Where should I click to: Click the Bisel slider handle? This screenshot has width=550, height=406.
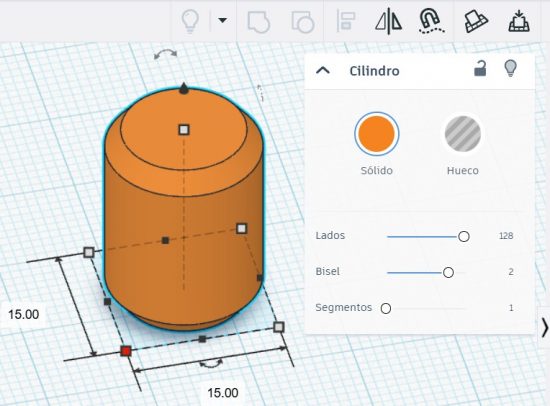[x=448, y=272]
